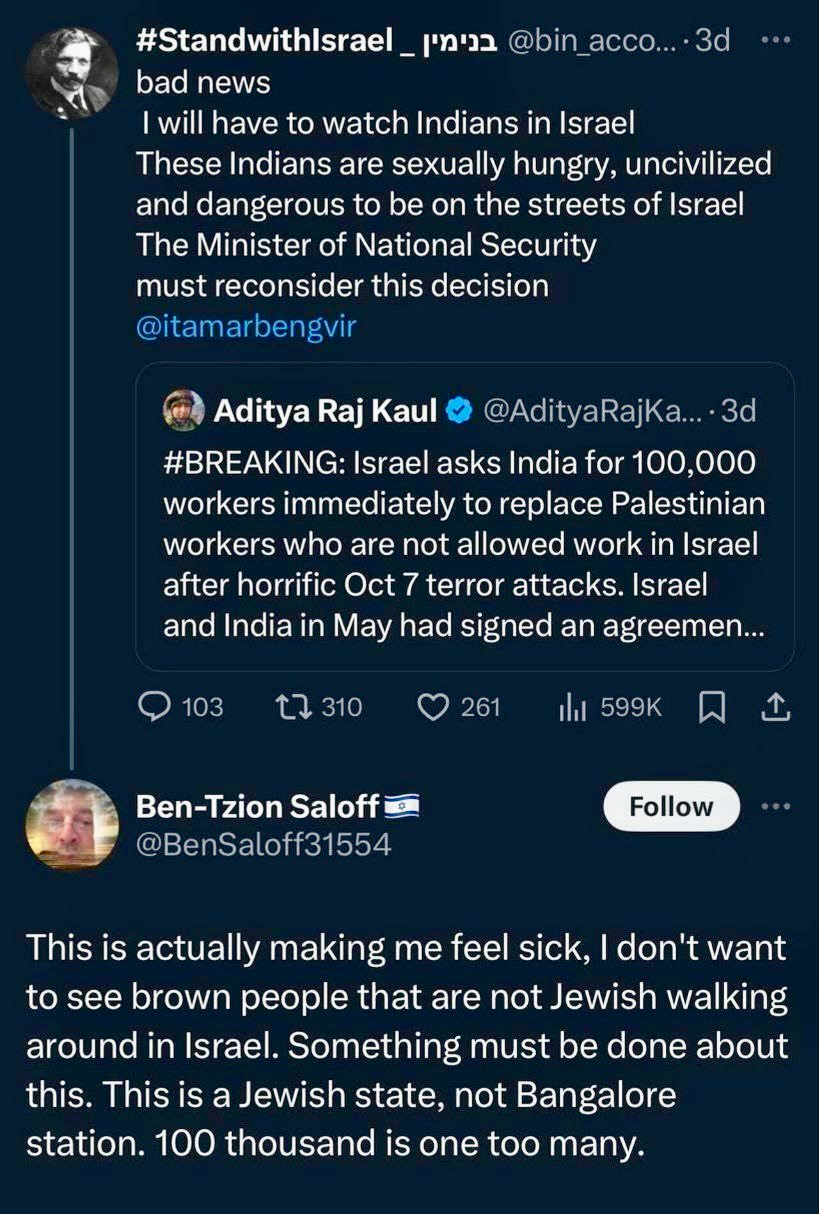Viewport: 819px width, 1214px height.
Task: Open more options for the top tweet
Action: click(x=776, y=41)
